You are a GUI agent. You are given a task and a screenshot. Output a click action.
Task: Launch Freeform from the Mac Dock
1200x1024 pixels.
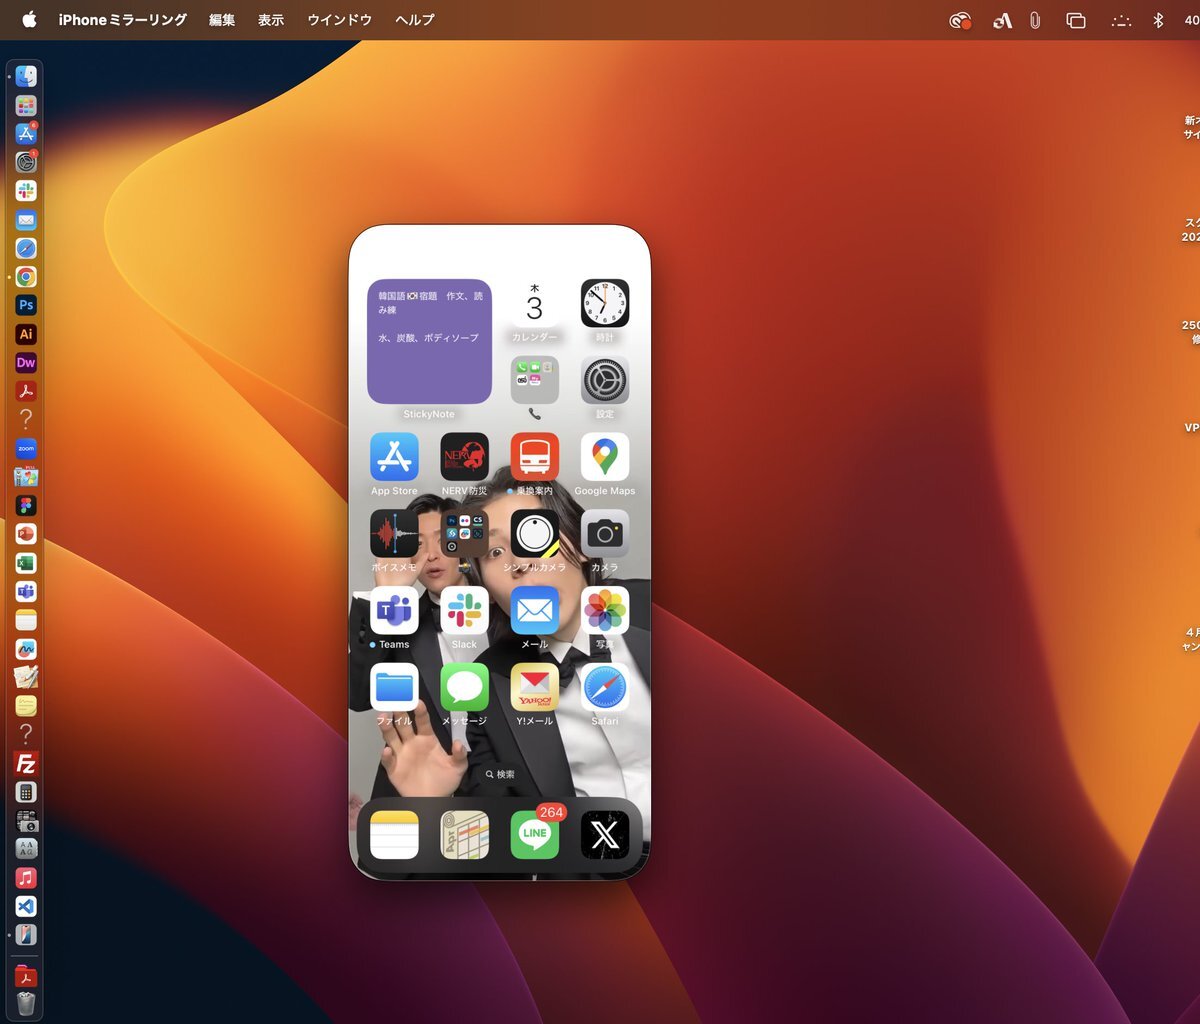coord(26,649)
